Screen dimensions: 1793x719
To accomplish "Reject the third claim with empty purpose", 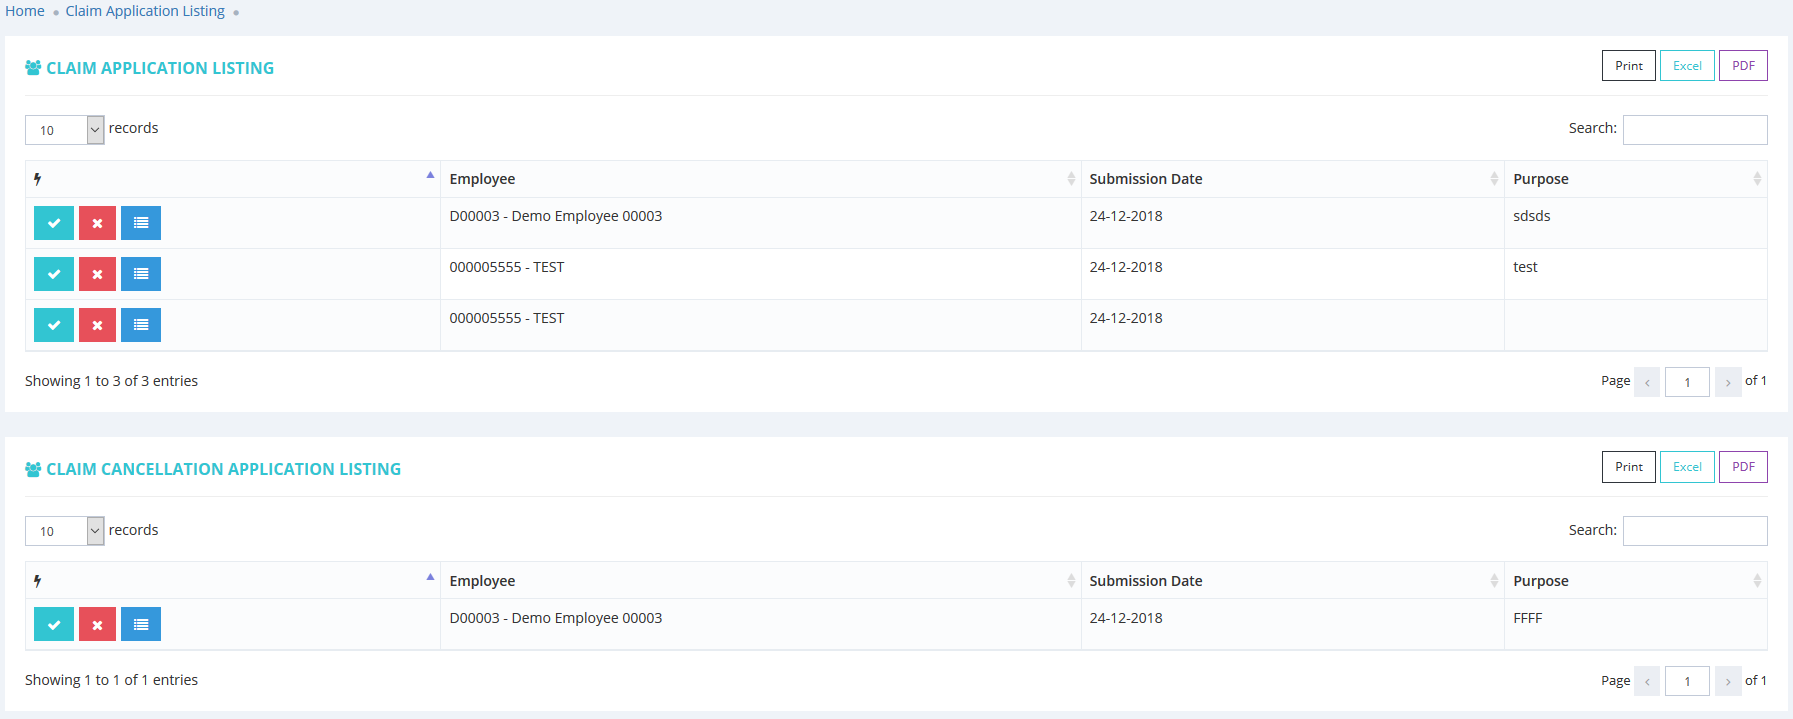I will pyautogui.click(x=97, y=325).
